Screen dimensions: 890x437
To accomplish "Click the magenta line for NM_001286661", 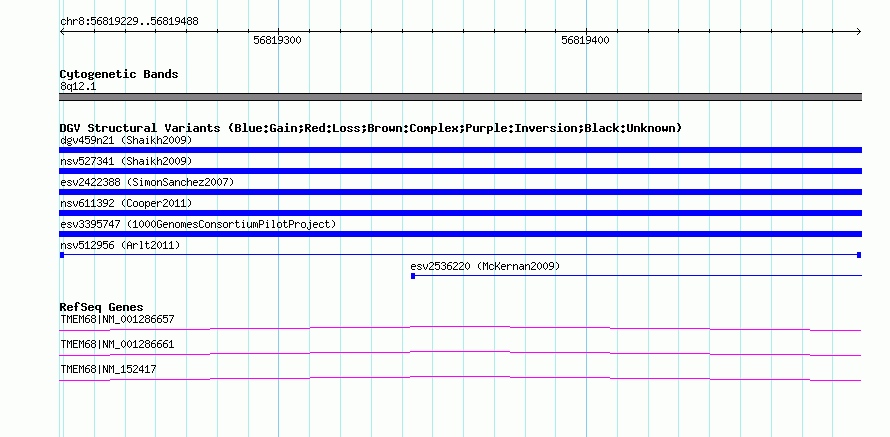I will [460, 354].
